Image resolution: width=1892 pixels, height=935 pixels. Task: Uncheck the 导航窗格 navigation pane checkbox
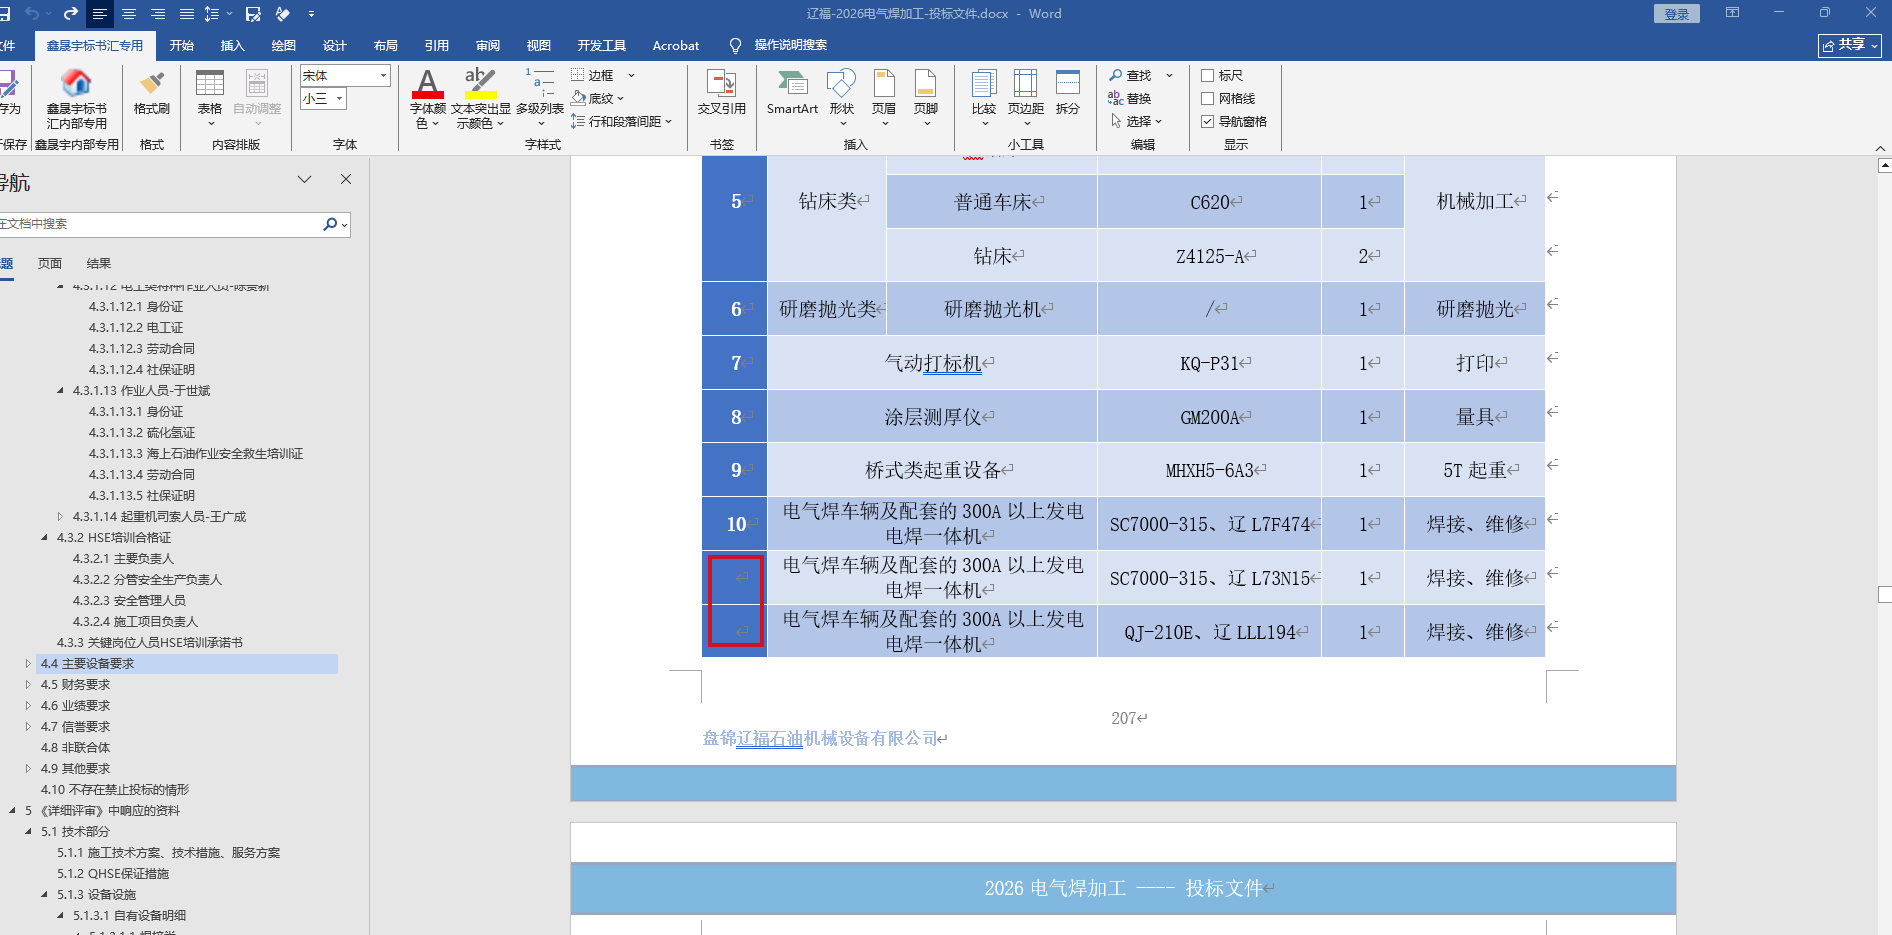pyautogui.click(x=1207, y=121)
